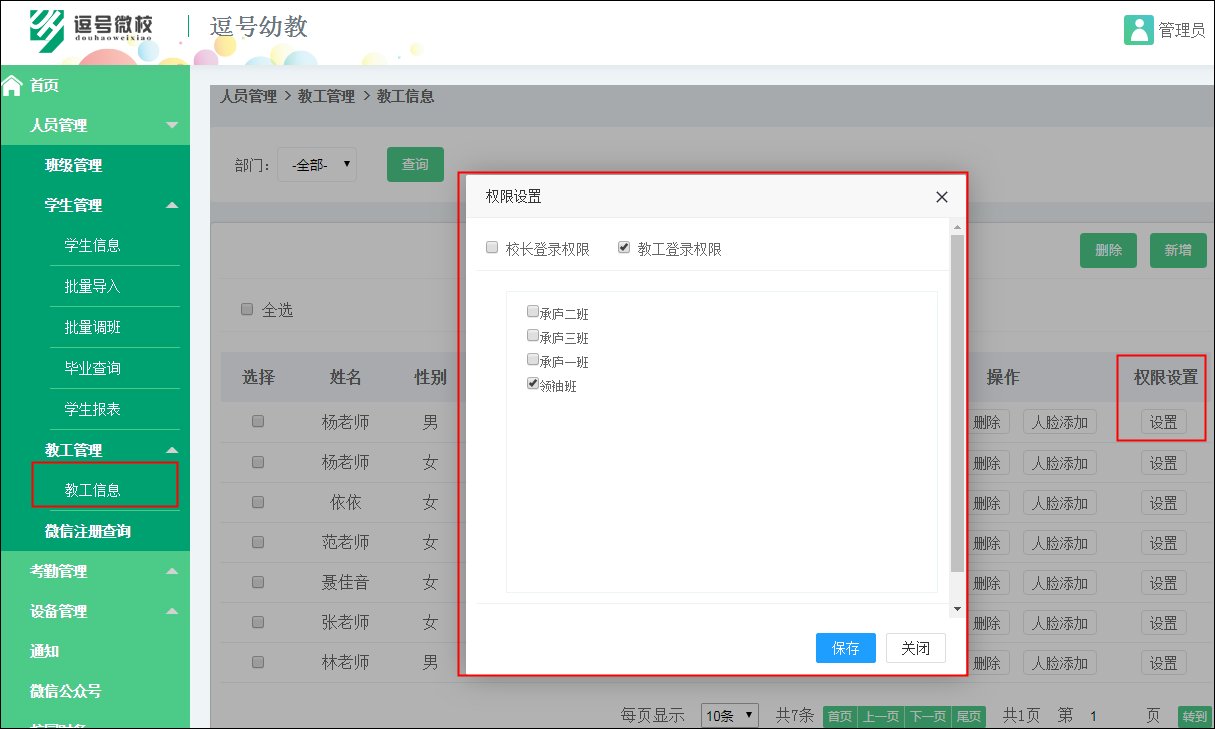The width and height of the screenshot is (1215, 729).
Task: Expand the 考勤管理 menu section
Action: (x=95, y=571)
